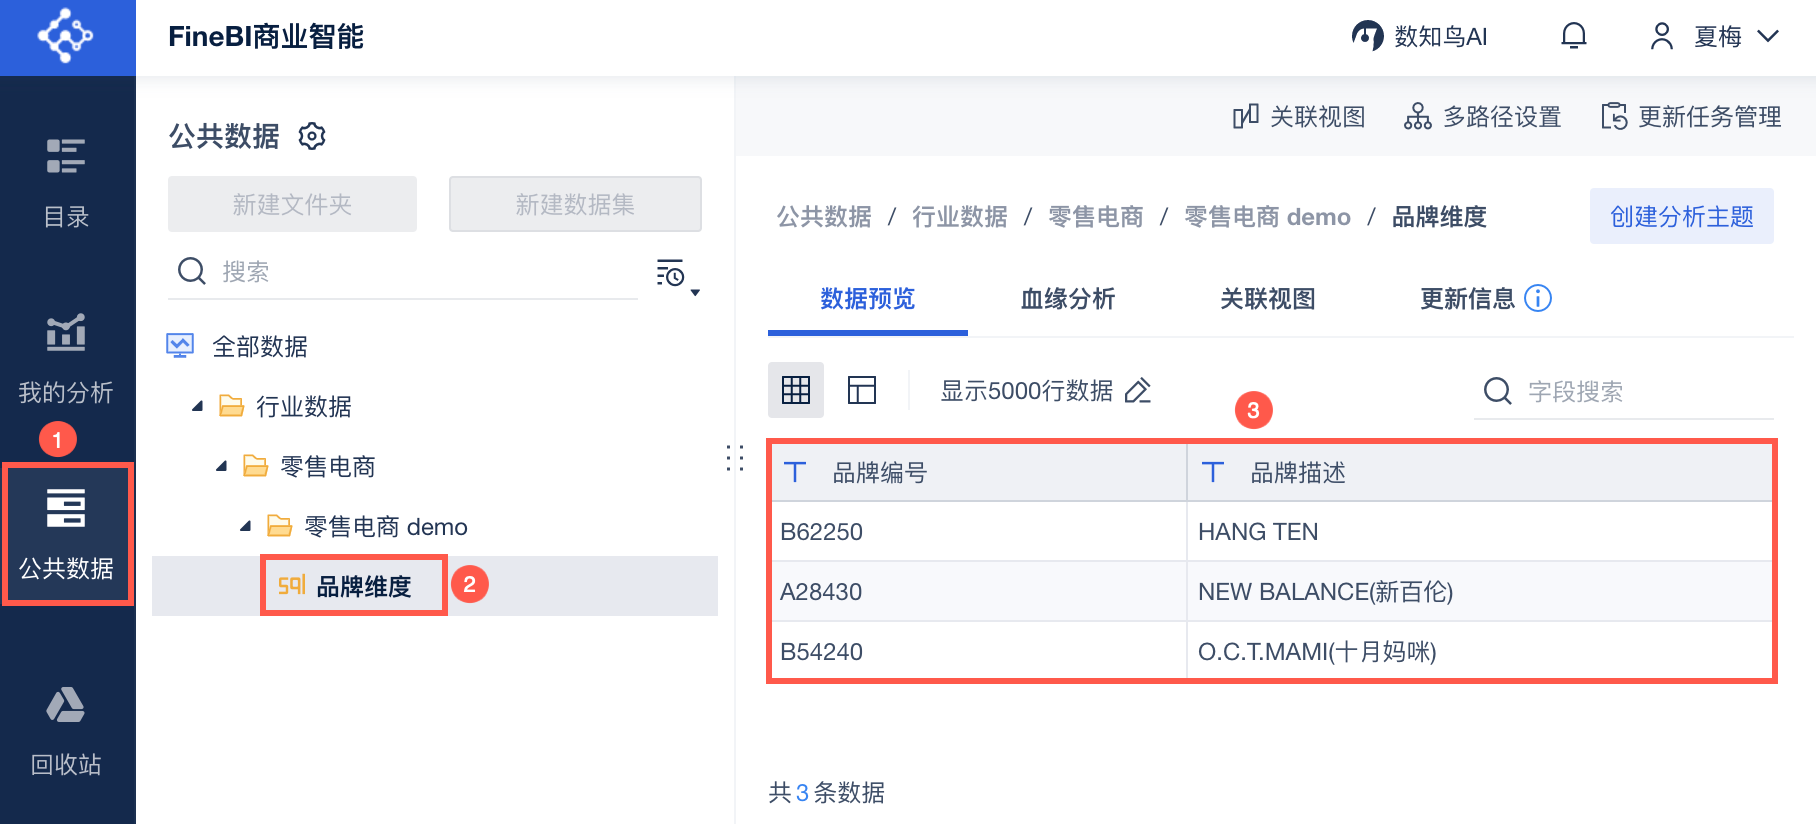Open the notification bell
The image size is (1816, 824).
(1573, 37)
